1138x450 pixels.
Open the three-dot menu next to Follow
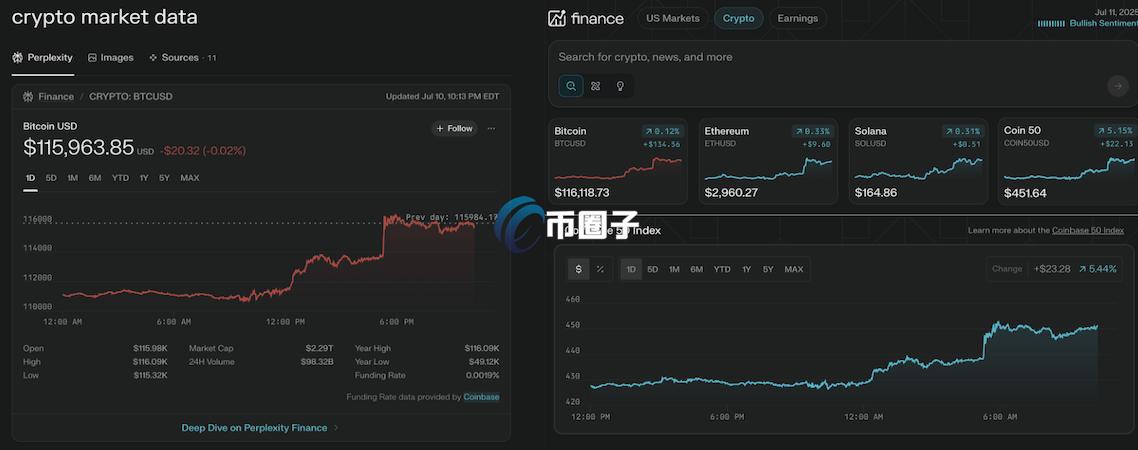pos(491,128)
